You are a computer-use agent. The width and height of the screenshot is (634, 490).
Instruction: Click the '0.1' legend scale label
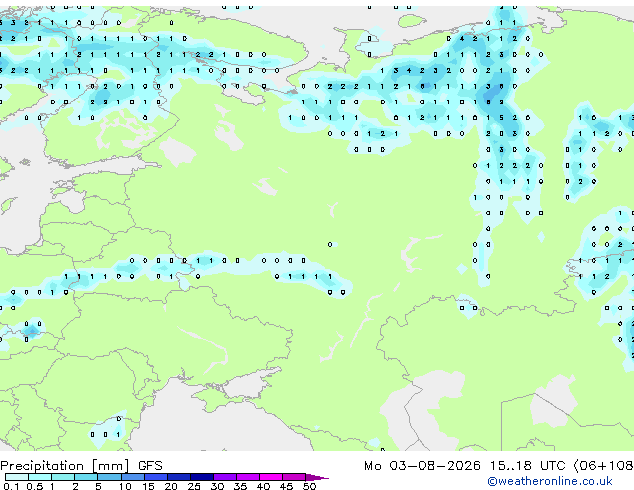click(x=11, y=486)
